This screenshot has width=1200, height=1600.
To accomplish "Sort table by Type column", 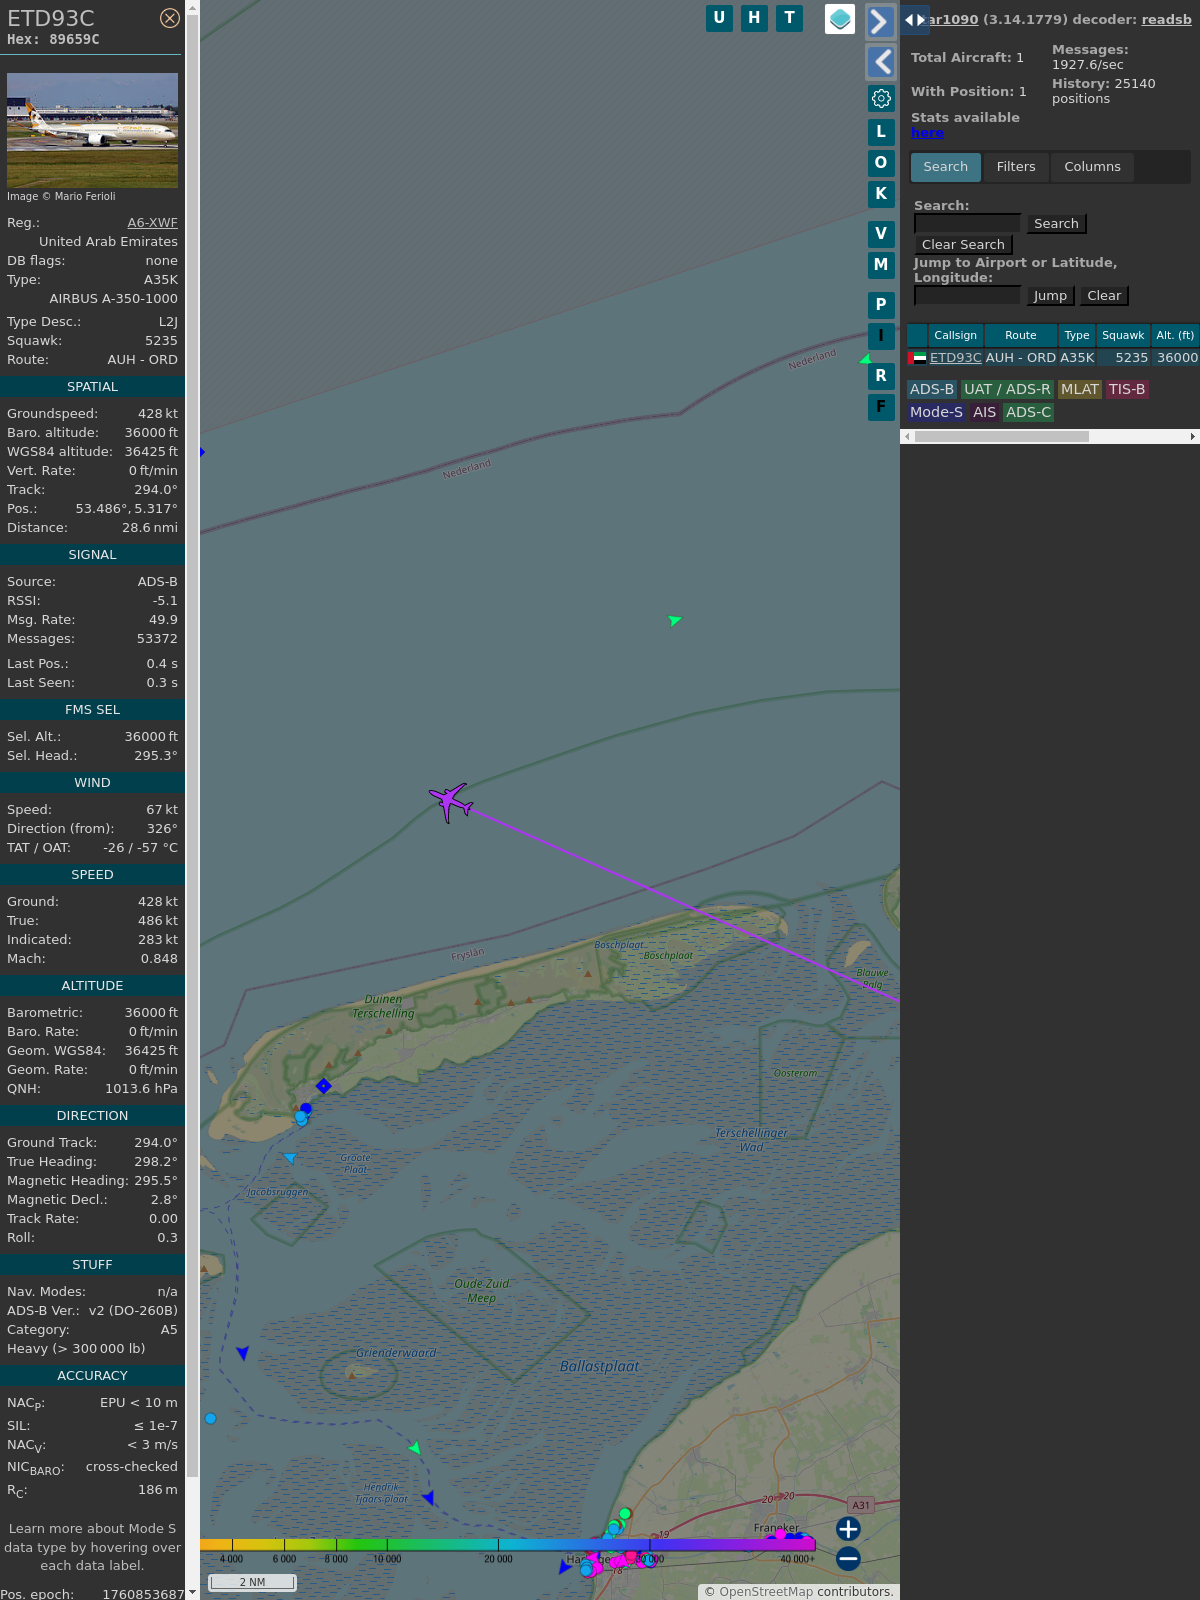I will pos(1077,335).
